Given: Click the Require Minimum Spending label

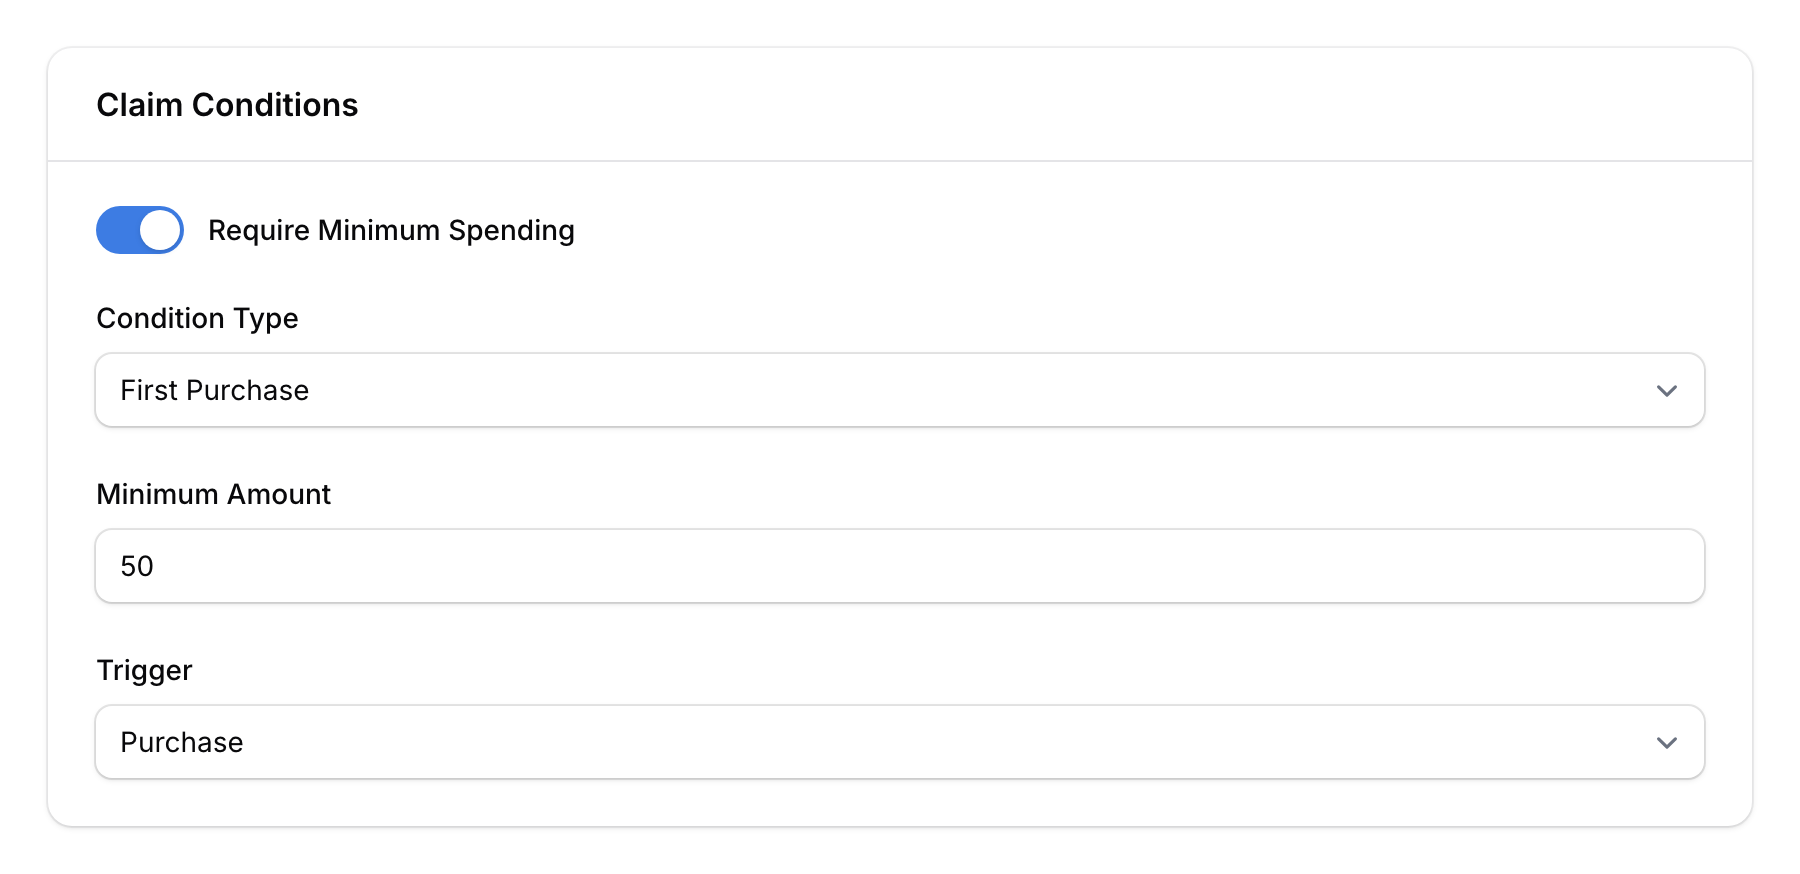Looking at the screenshot, I should tap(391, 230).
